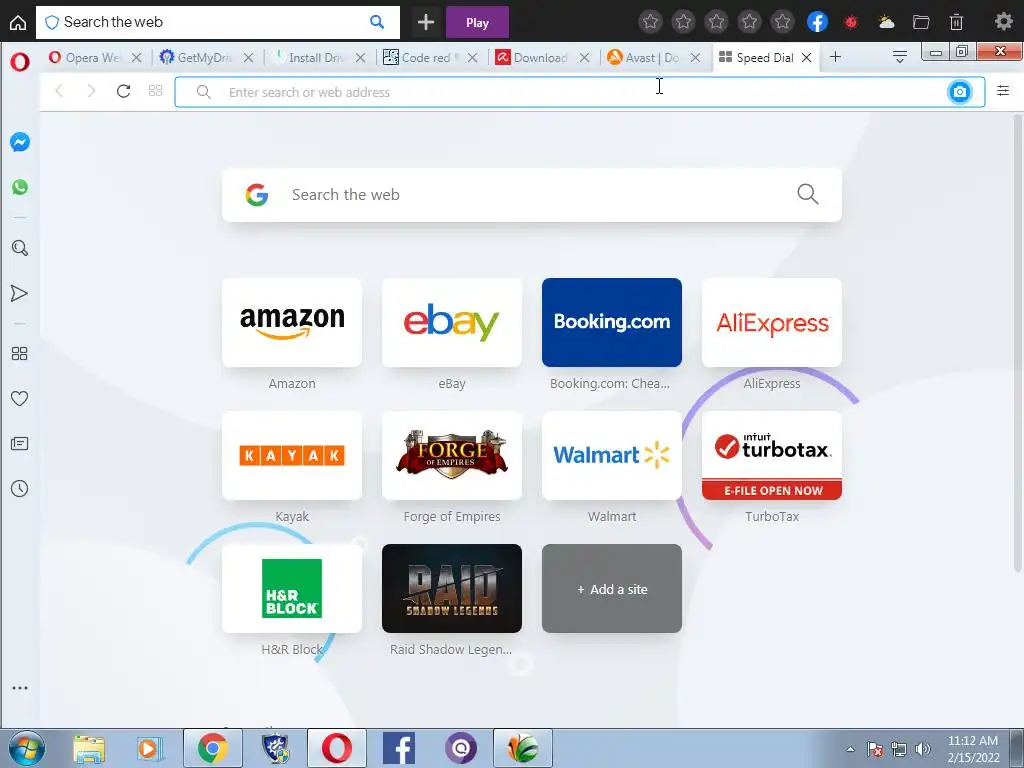Open the folder icon in top toolbar
Viewport: 1024px width, 768px height.
pos(921,22)
